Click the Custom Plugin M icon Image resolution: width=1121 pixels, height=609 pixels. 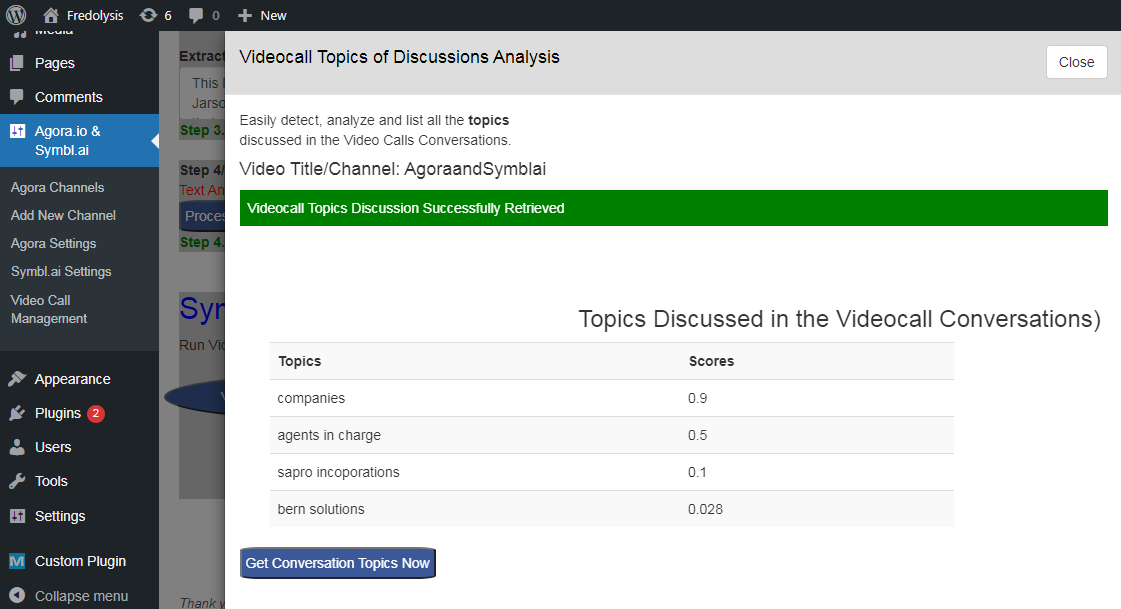[17, 561]
